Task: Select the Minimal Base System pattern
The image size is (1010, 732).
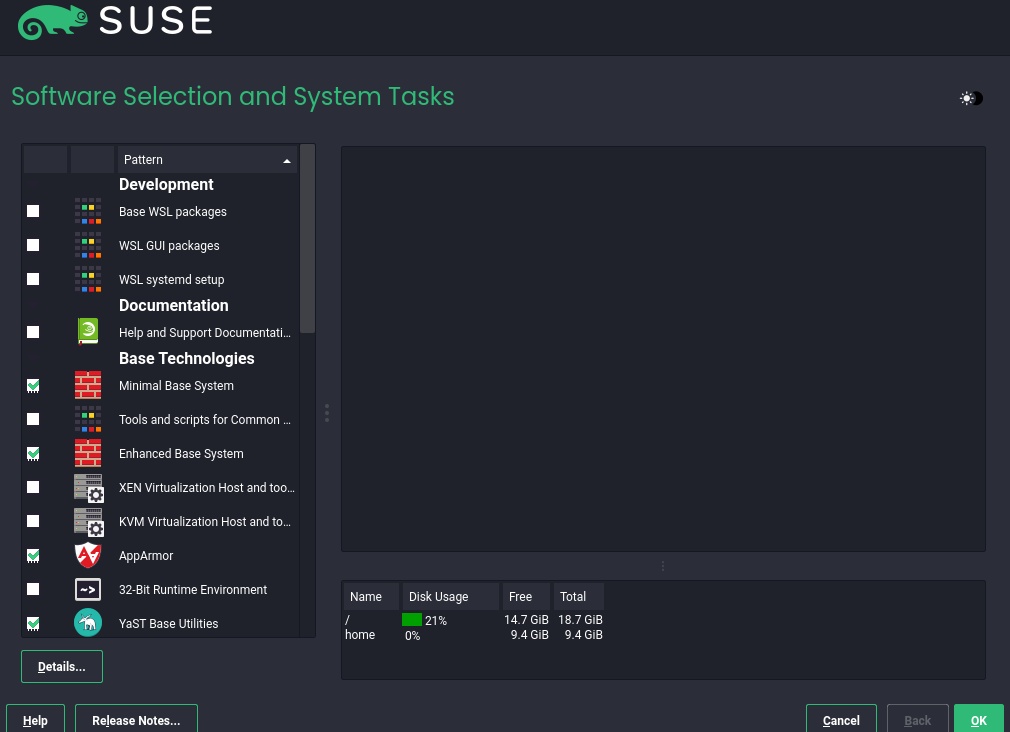Action: [176, 385]
